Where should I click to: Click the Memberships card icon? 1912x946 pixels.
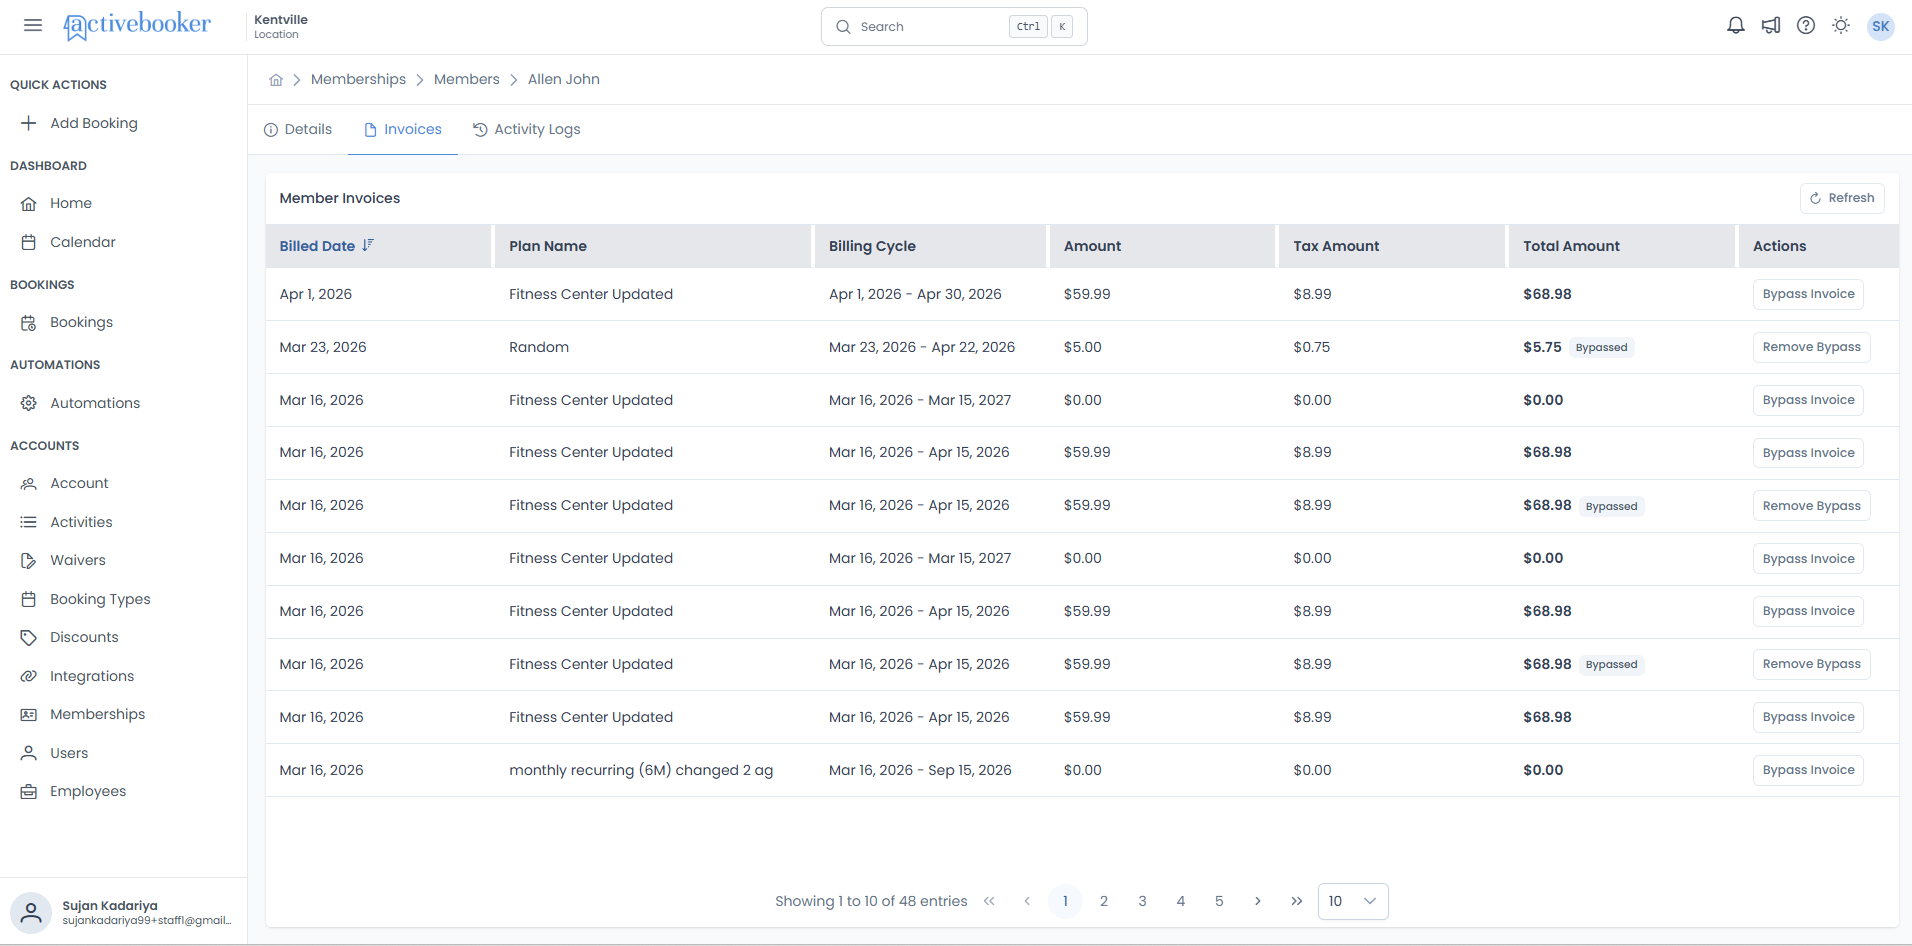pos(29,714)
